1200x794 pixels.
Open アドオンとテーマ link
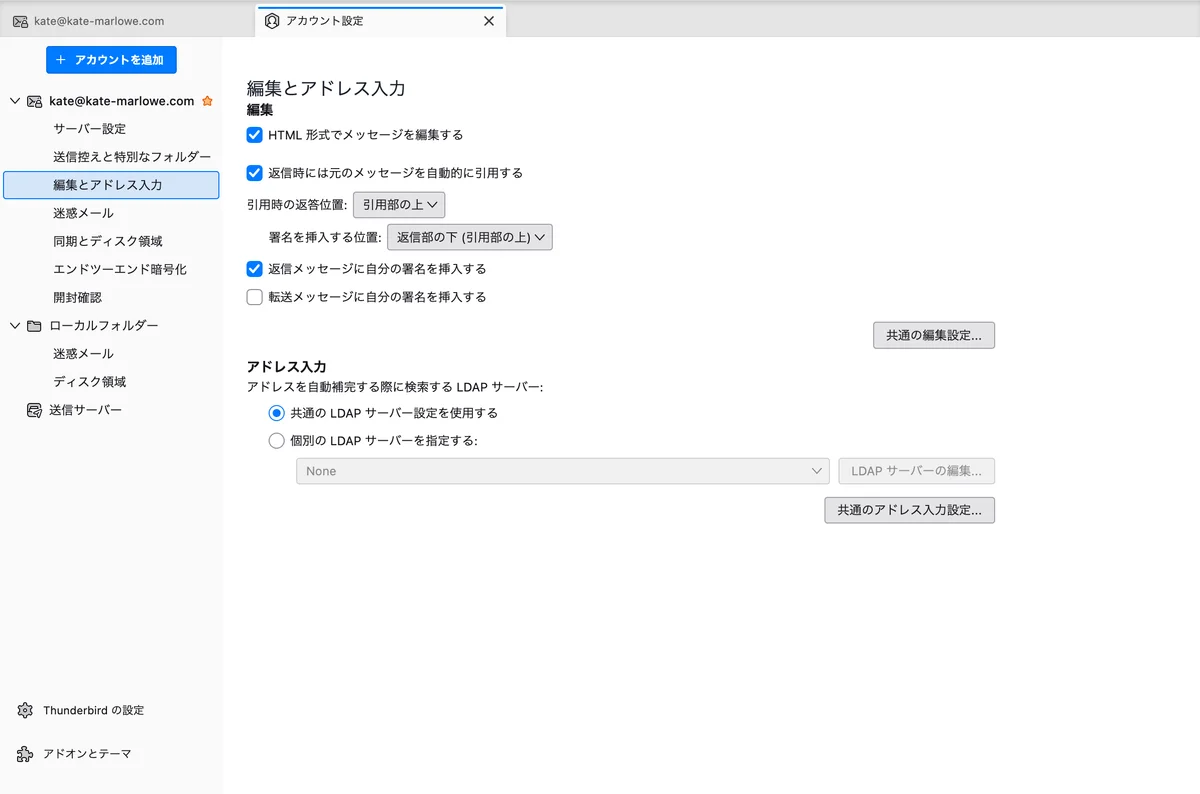87,754
